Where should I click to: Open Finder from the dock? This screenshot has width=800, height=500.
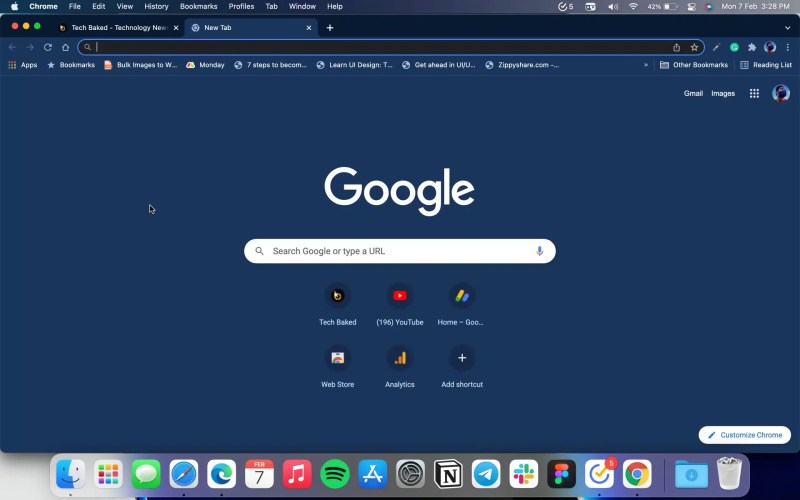click(70, 474)
